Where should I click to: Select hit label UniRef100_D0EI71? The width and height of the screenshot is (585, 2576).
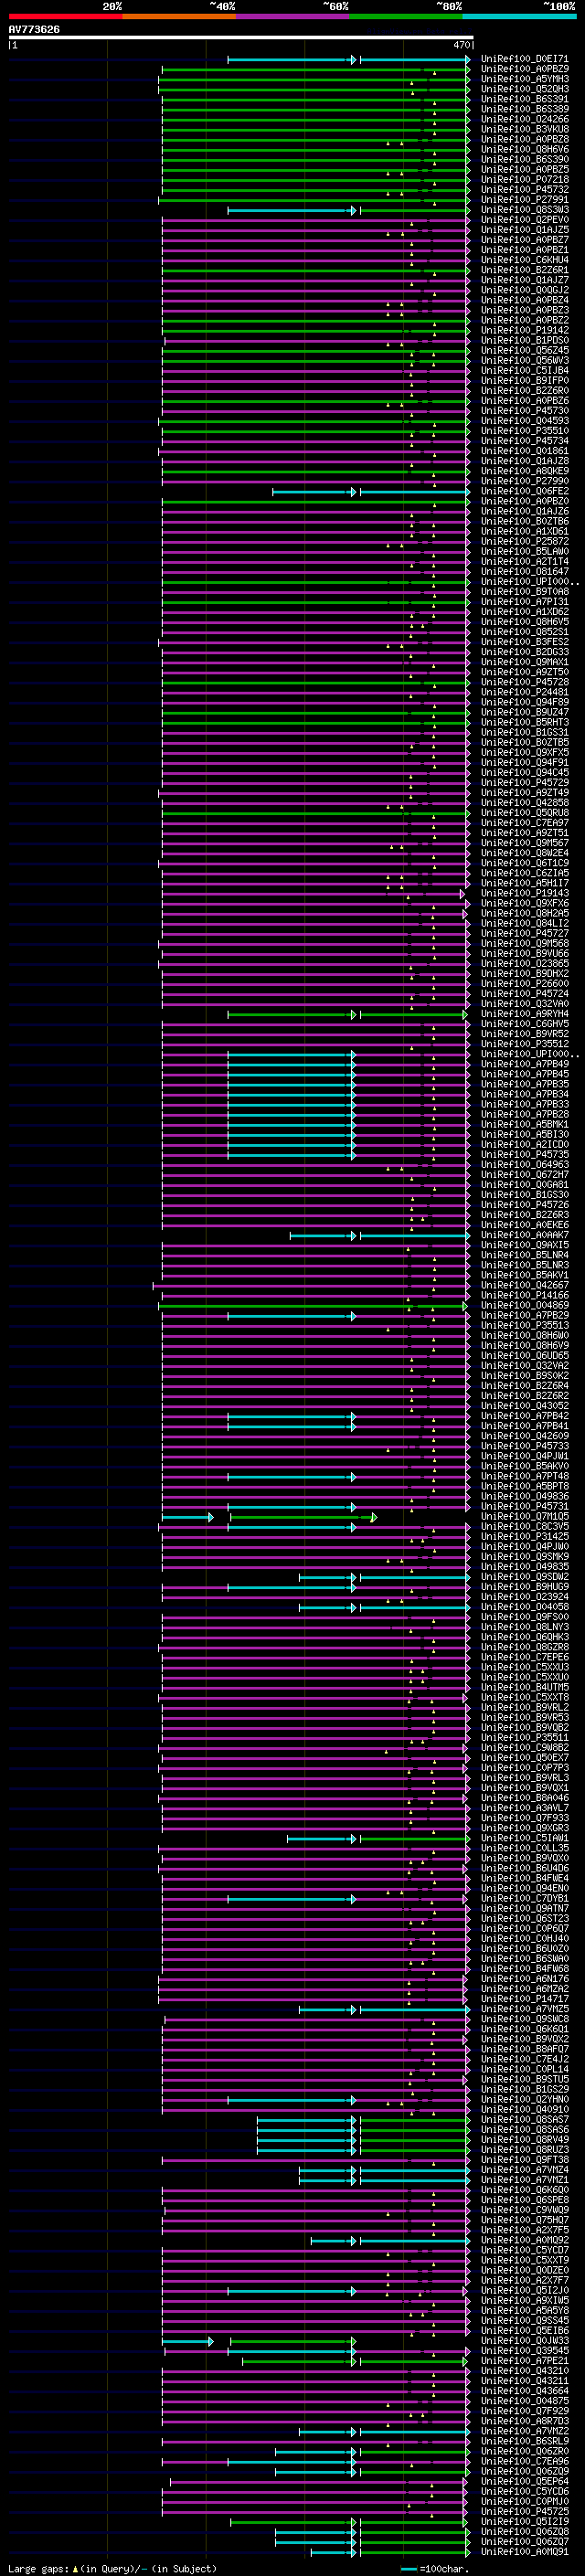pos(524,60)
